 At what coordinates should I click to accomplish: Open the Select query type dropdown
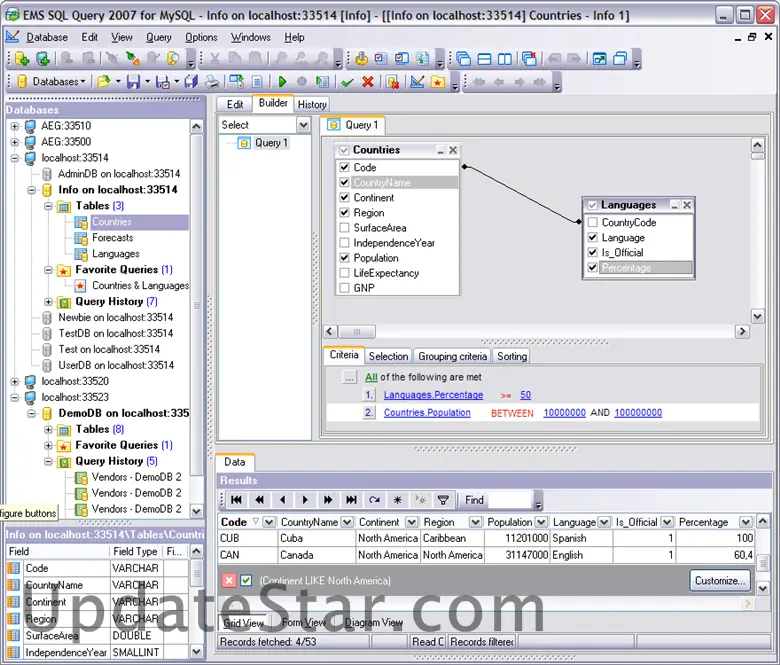point(303,125)
